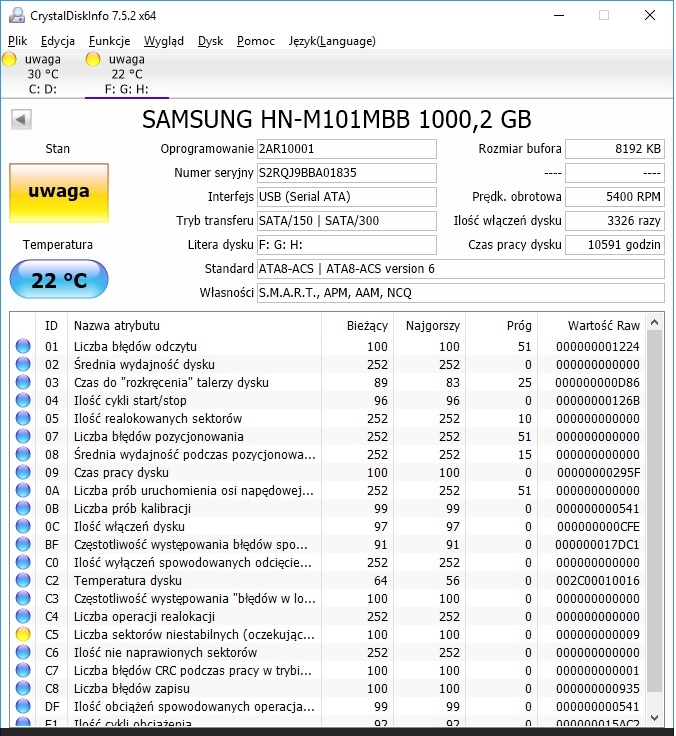Click blue status circle for attribute 01
Image resolution: width=676 pixels, height=736 pixels.
click(23, 346)
